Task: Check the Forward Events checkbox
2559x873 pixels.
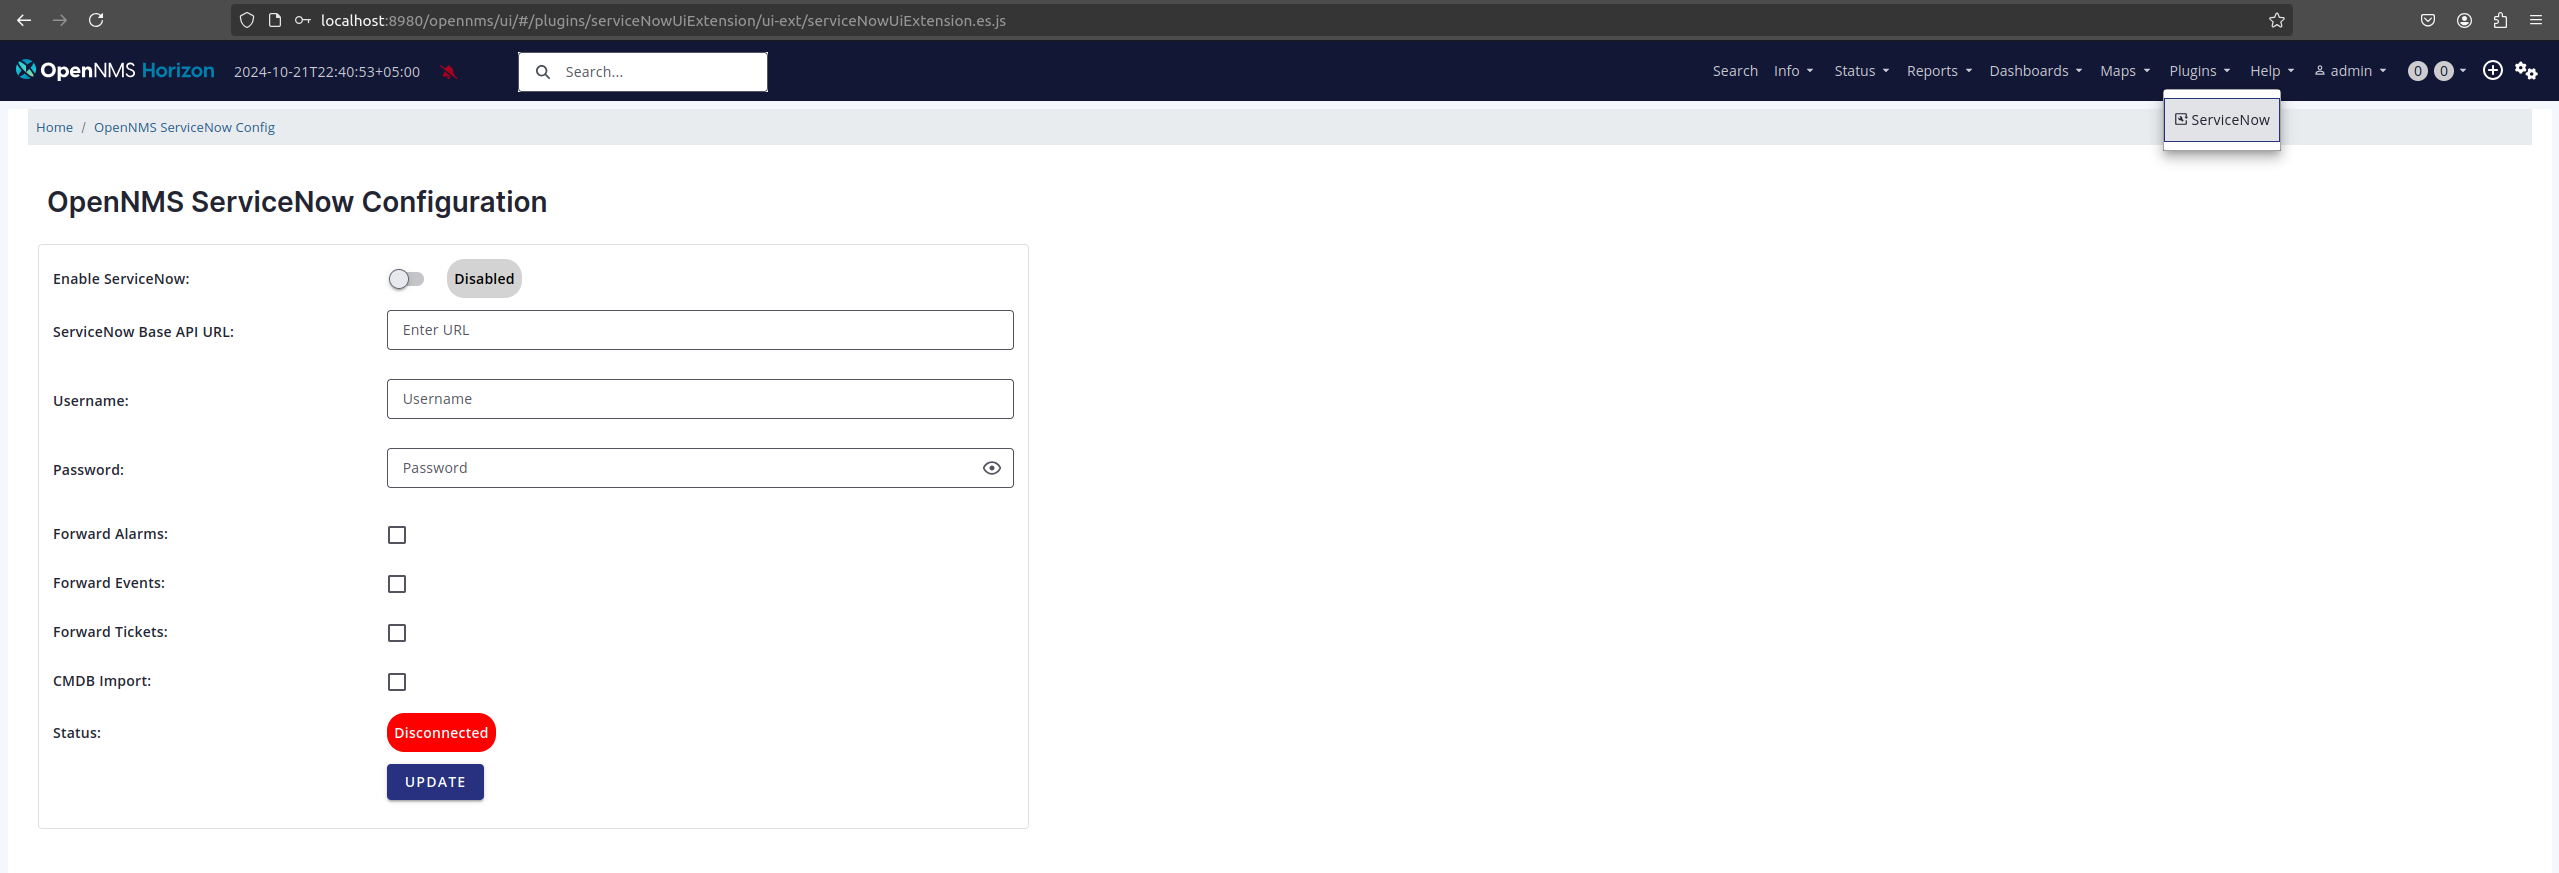Action: coord(397,584)
